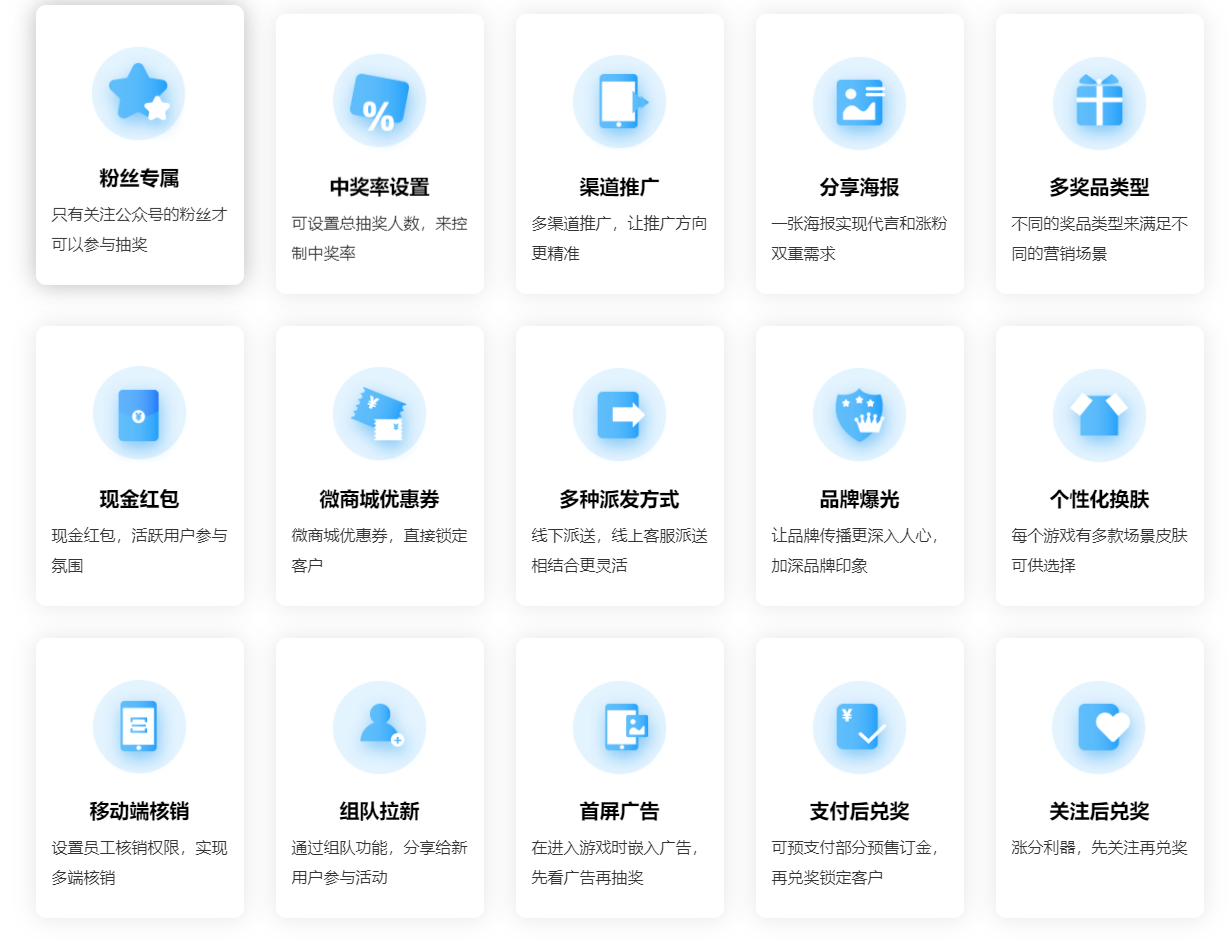Click the star icon for 粉丝专属
The width and height of the screenshot is (1229, 940).
(x=138, y=93)
